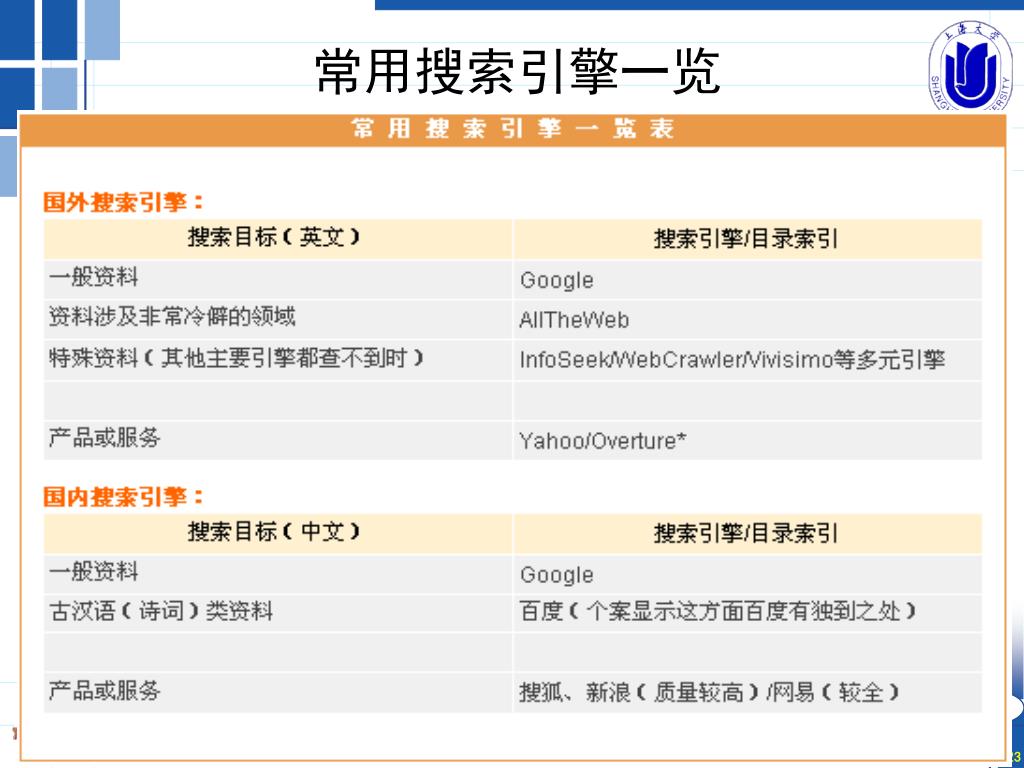The image size is (1024, 768).
Task: Select the cell 古汉语（诗词）类资料
Action: click(x=278, y=613)
